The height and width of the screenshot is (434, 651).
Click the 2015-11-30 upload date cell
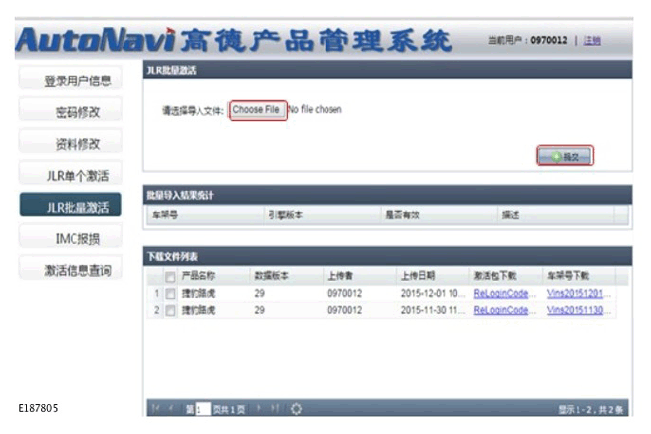click(433, 310)
